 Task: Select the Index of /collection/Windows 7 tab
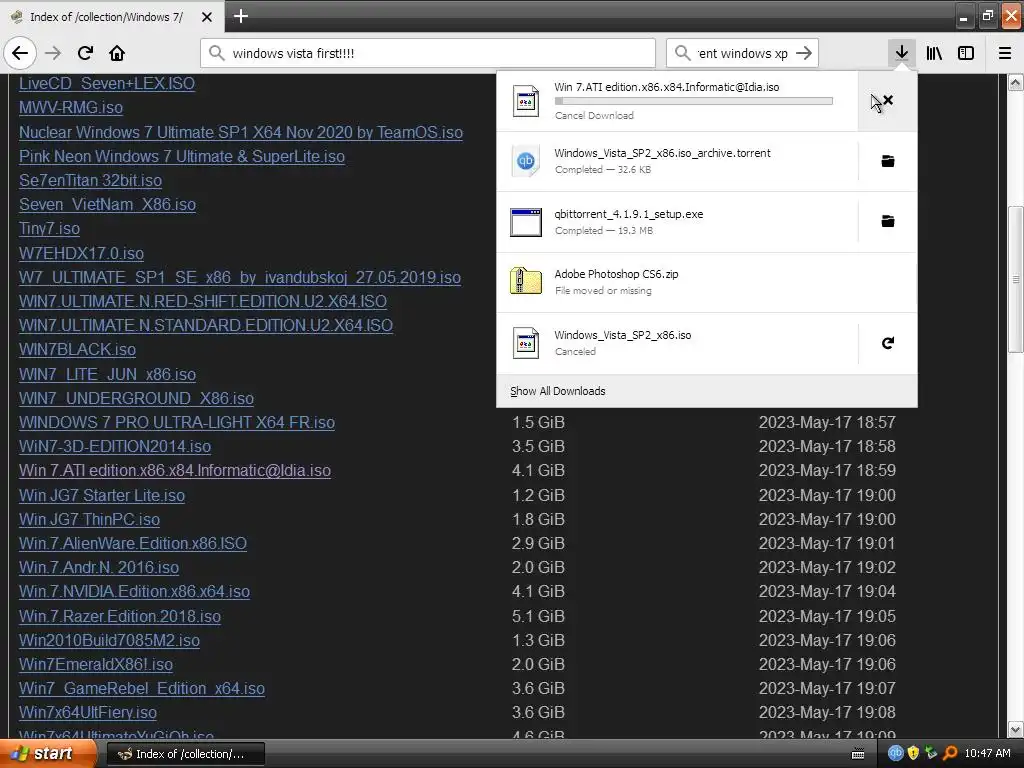112,17
